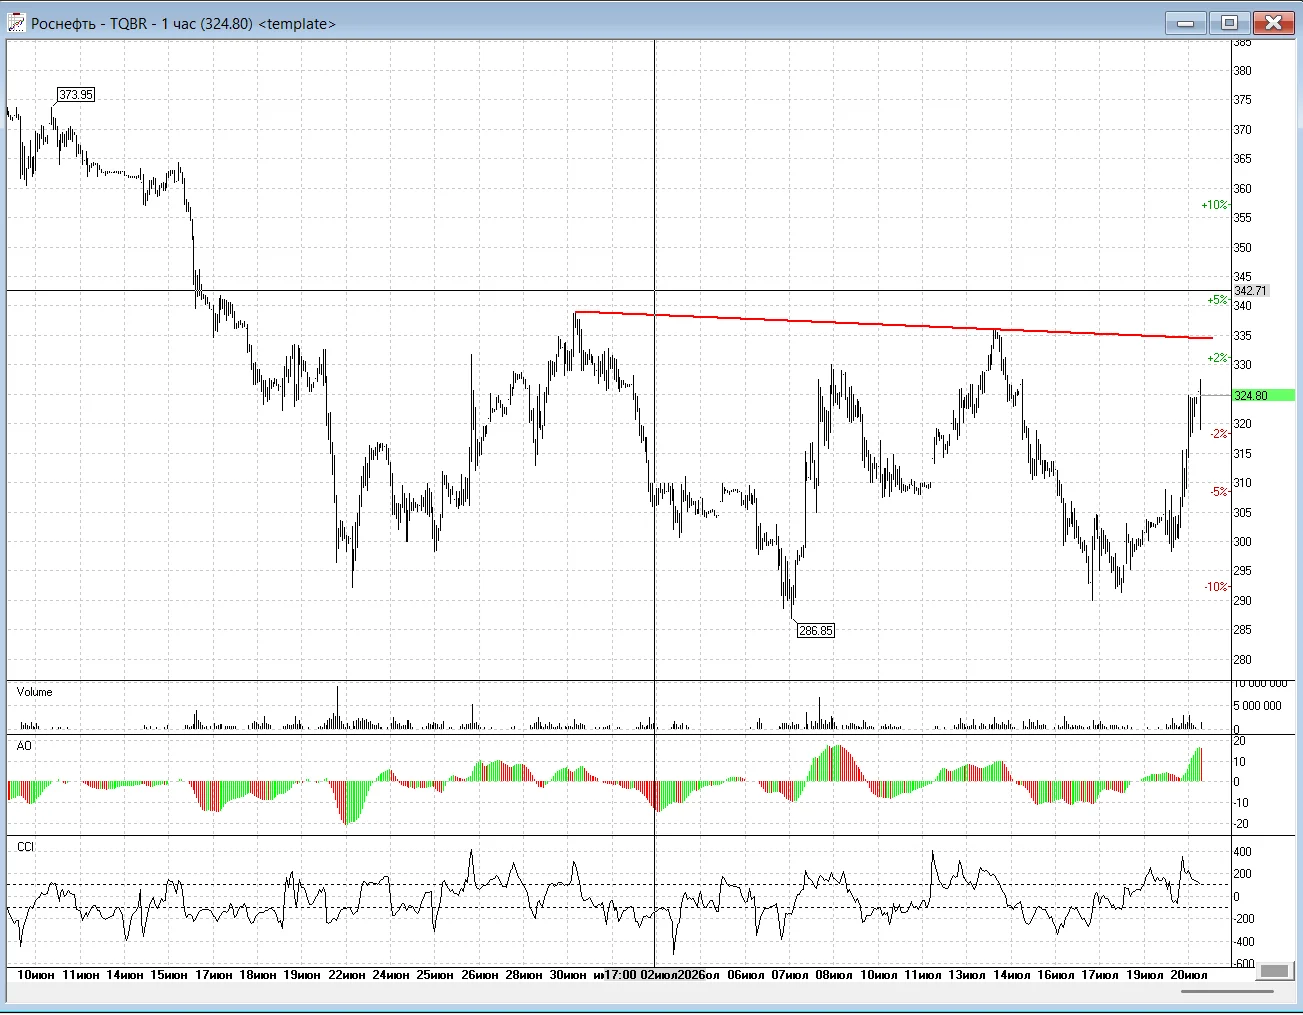Click the AO indicator label
The height and width of the screenshot is (1015, 1303).
[25, 746]
